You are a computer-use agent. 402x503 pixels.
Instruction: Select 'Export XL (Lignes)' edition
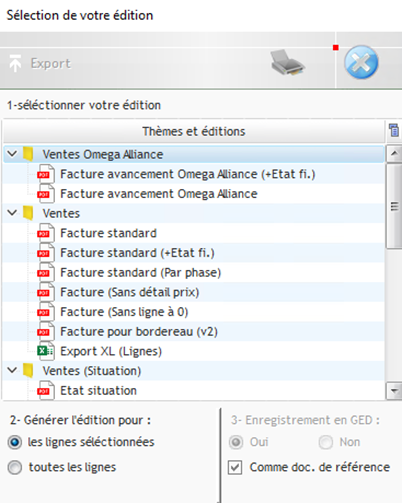(x=111, y=351)
